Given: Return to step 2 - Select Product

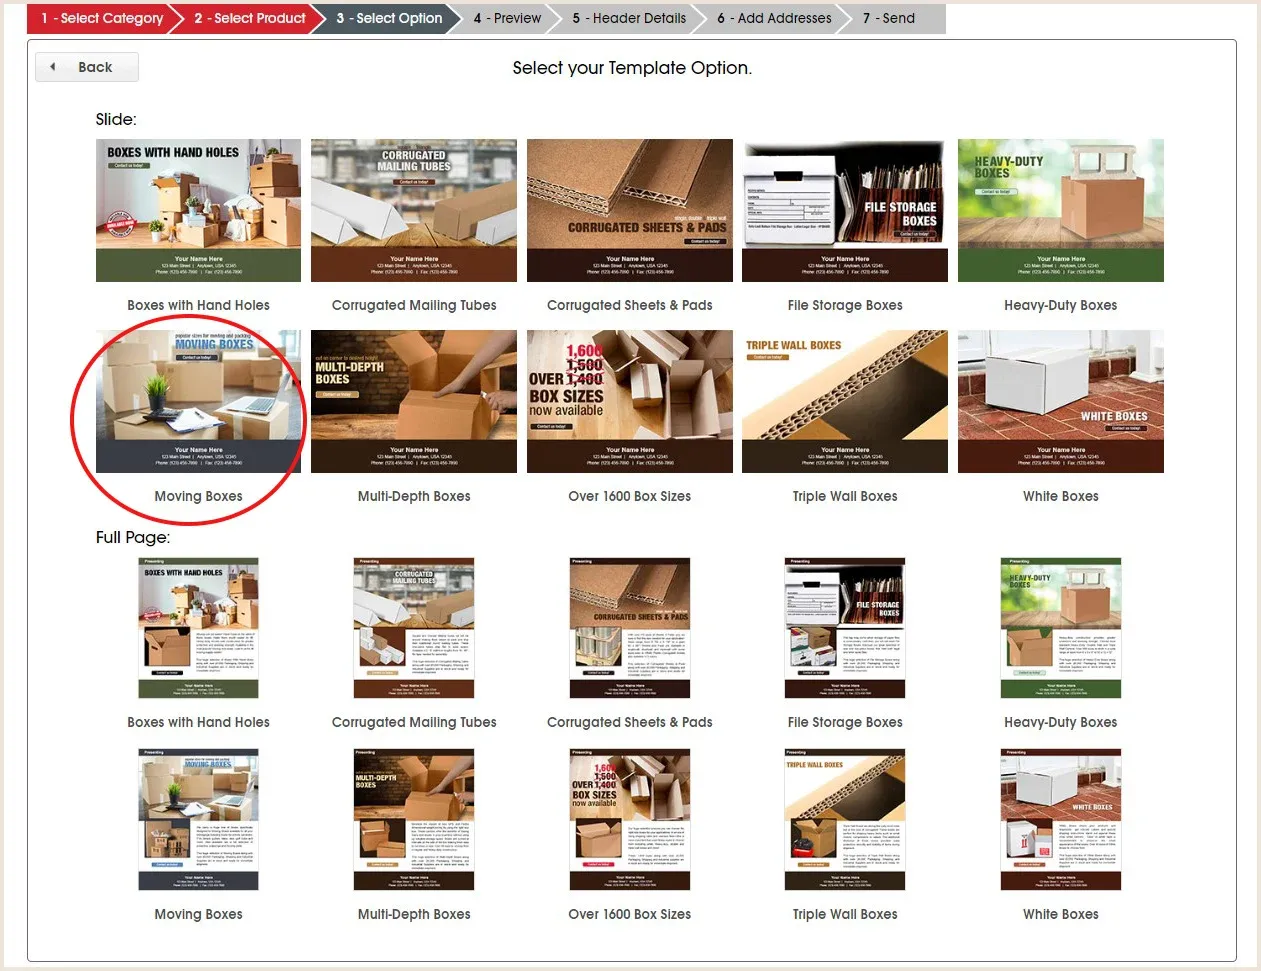Looking at the screenshot, I should coord(249,18).
